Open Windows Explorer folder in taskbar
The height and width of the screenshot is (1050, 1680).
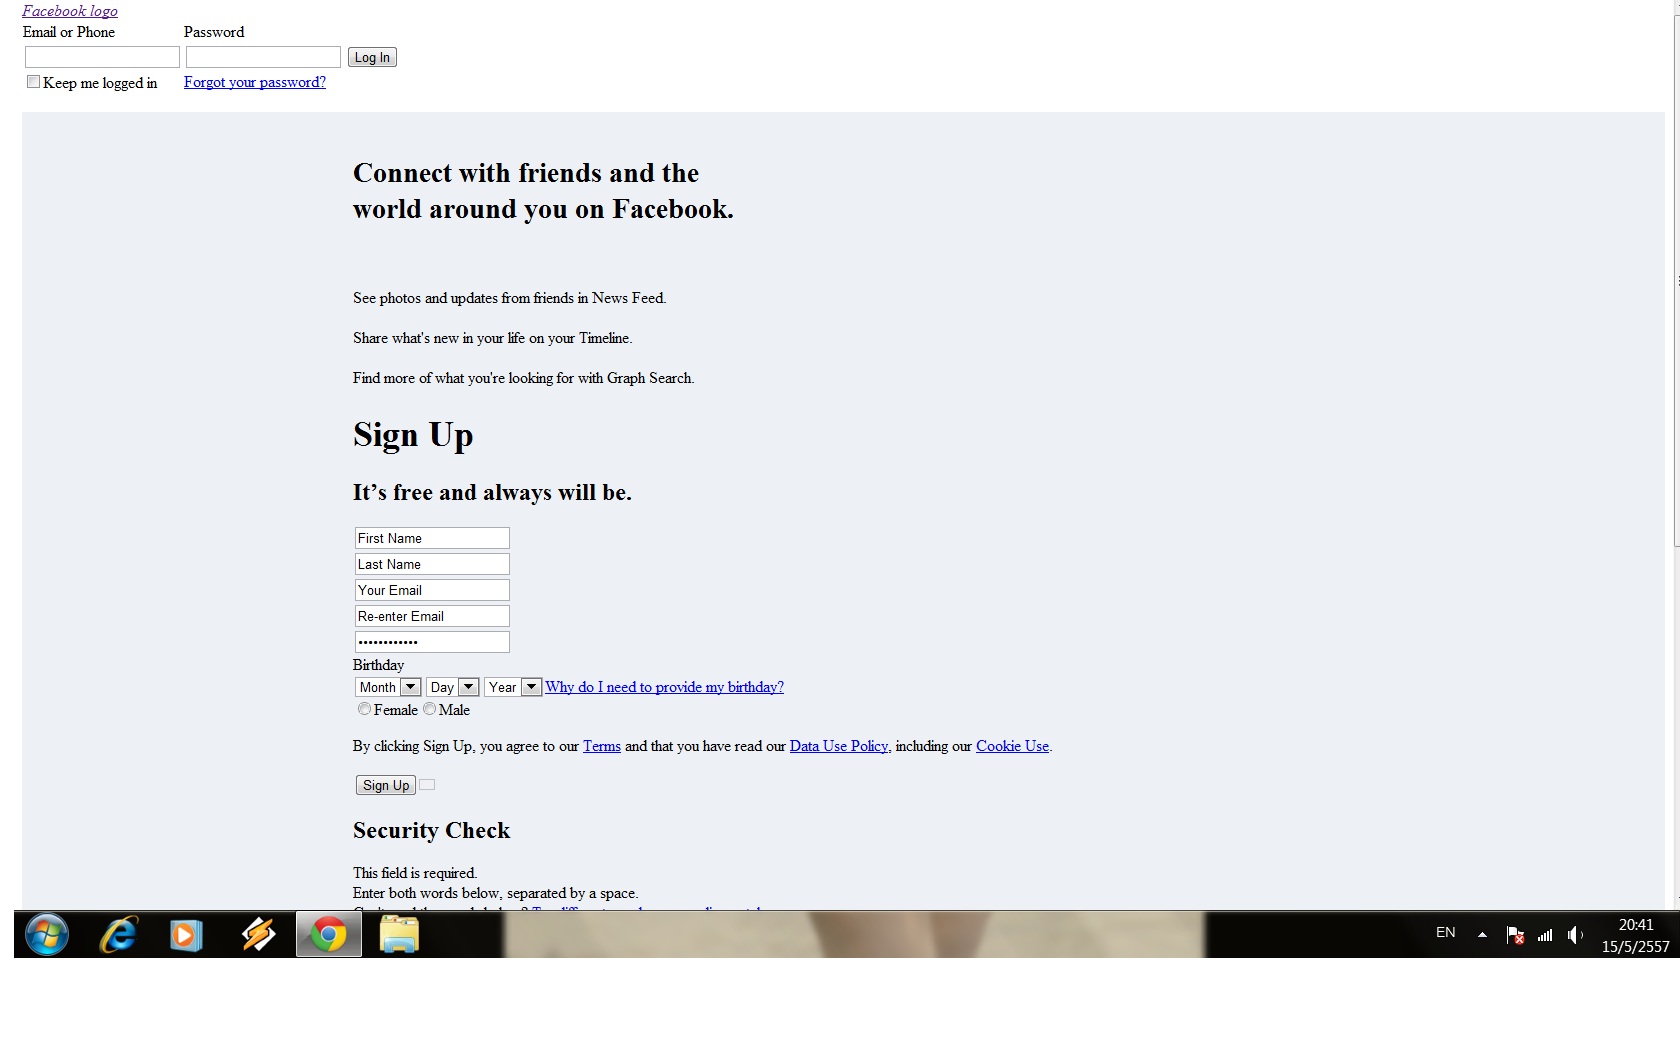click(399, 935)
